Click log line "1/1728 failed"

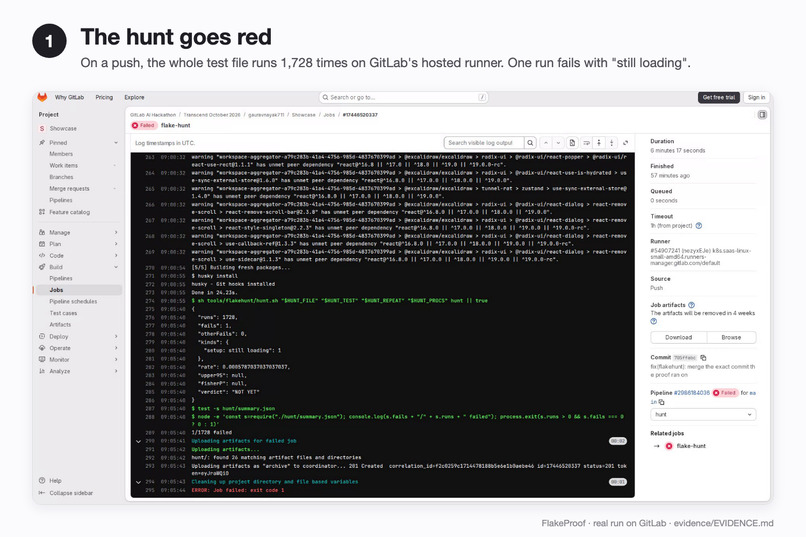point(211,433)
